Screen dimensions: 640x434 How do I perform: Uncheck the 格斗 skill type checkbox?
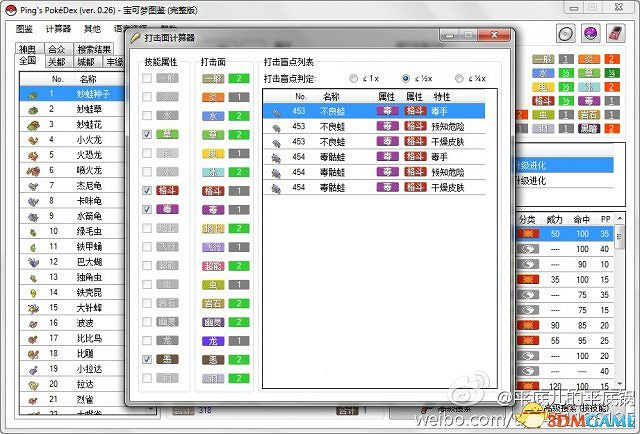coord(147,190)
